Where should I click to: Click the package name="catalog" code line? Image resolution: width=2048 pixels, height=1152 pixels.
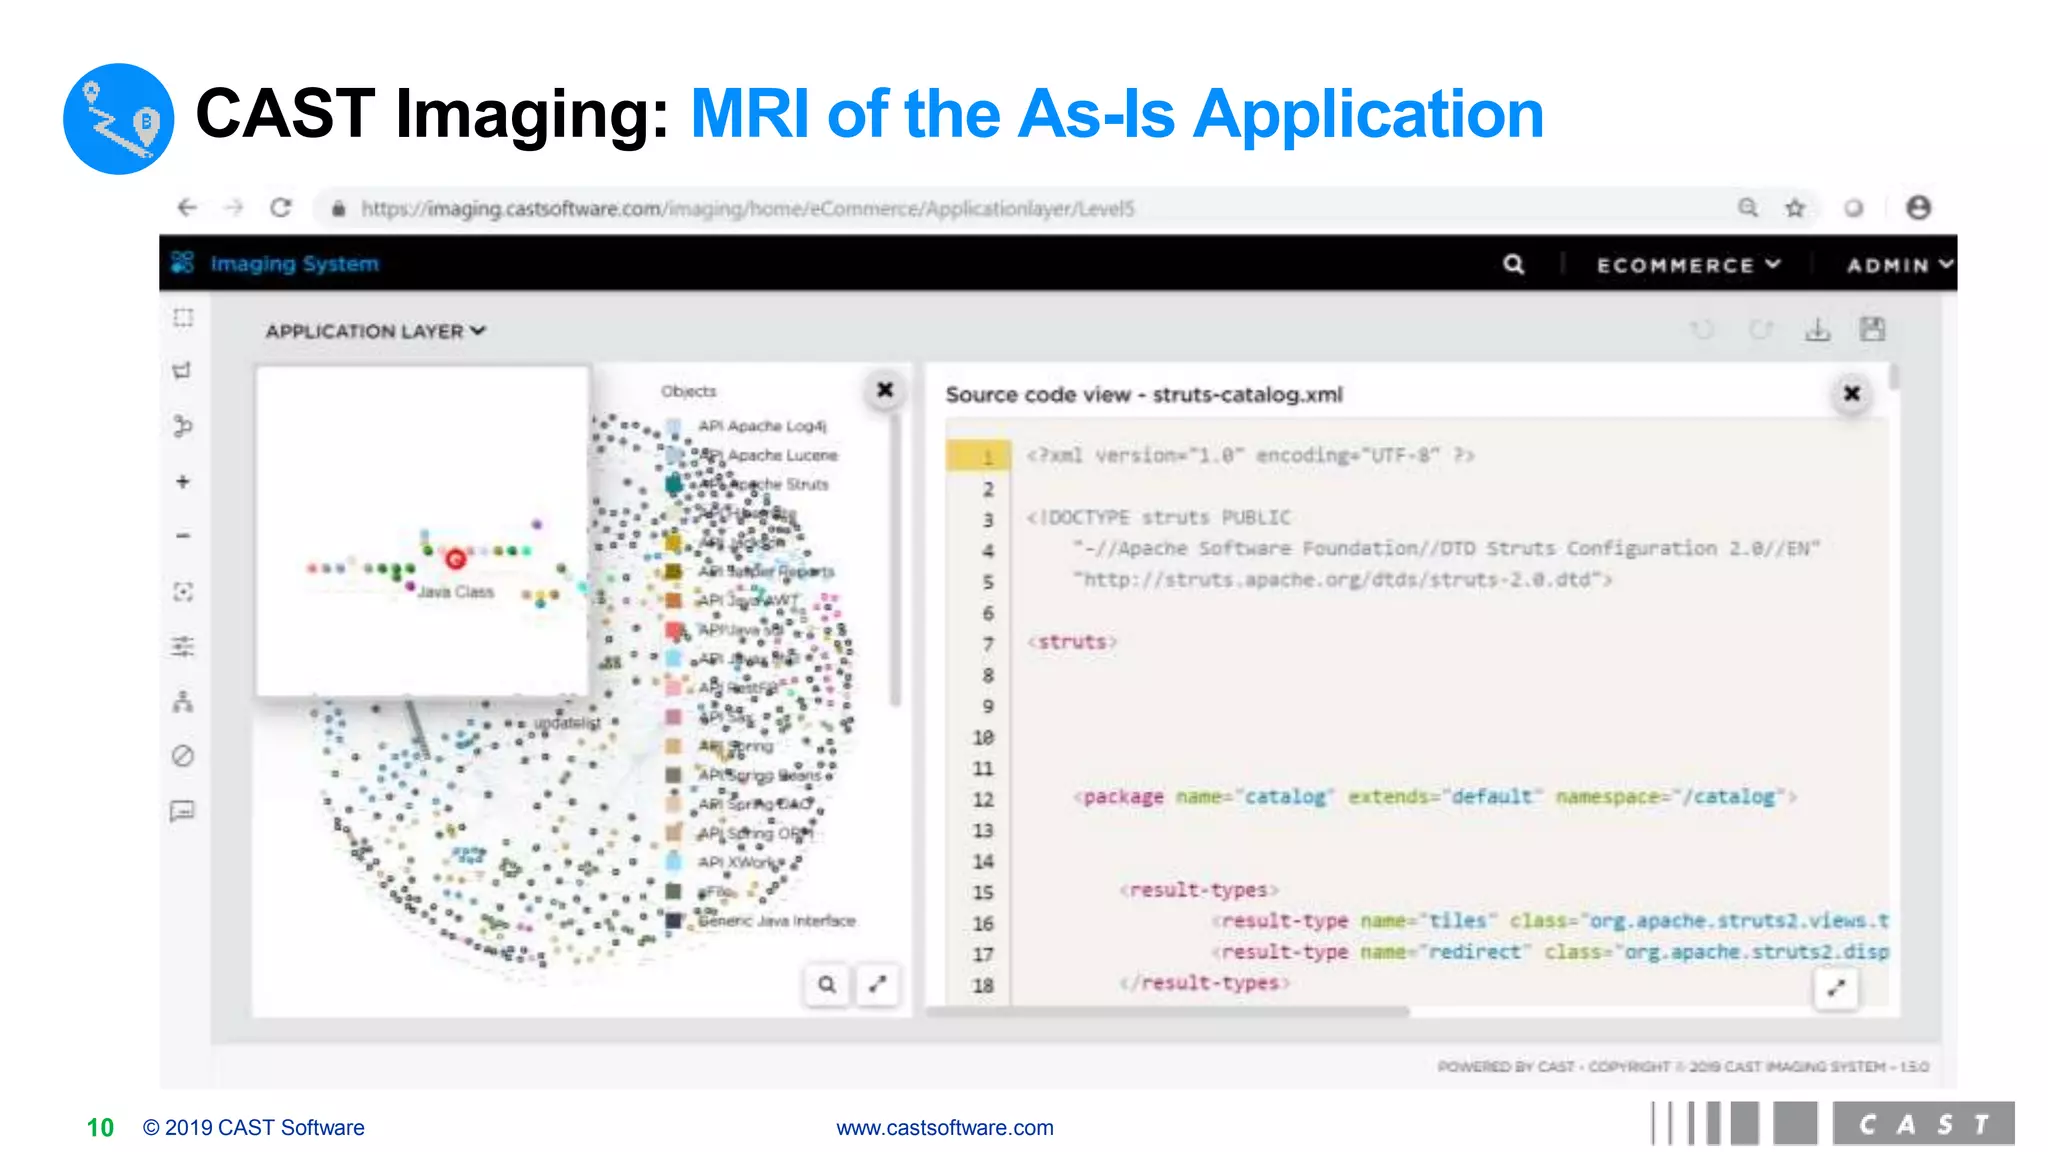click(x=1435, y=797)
